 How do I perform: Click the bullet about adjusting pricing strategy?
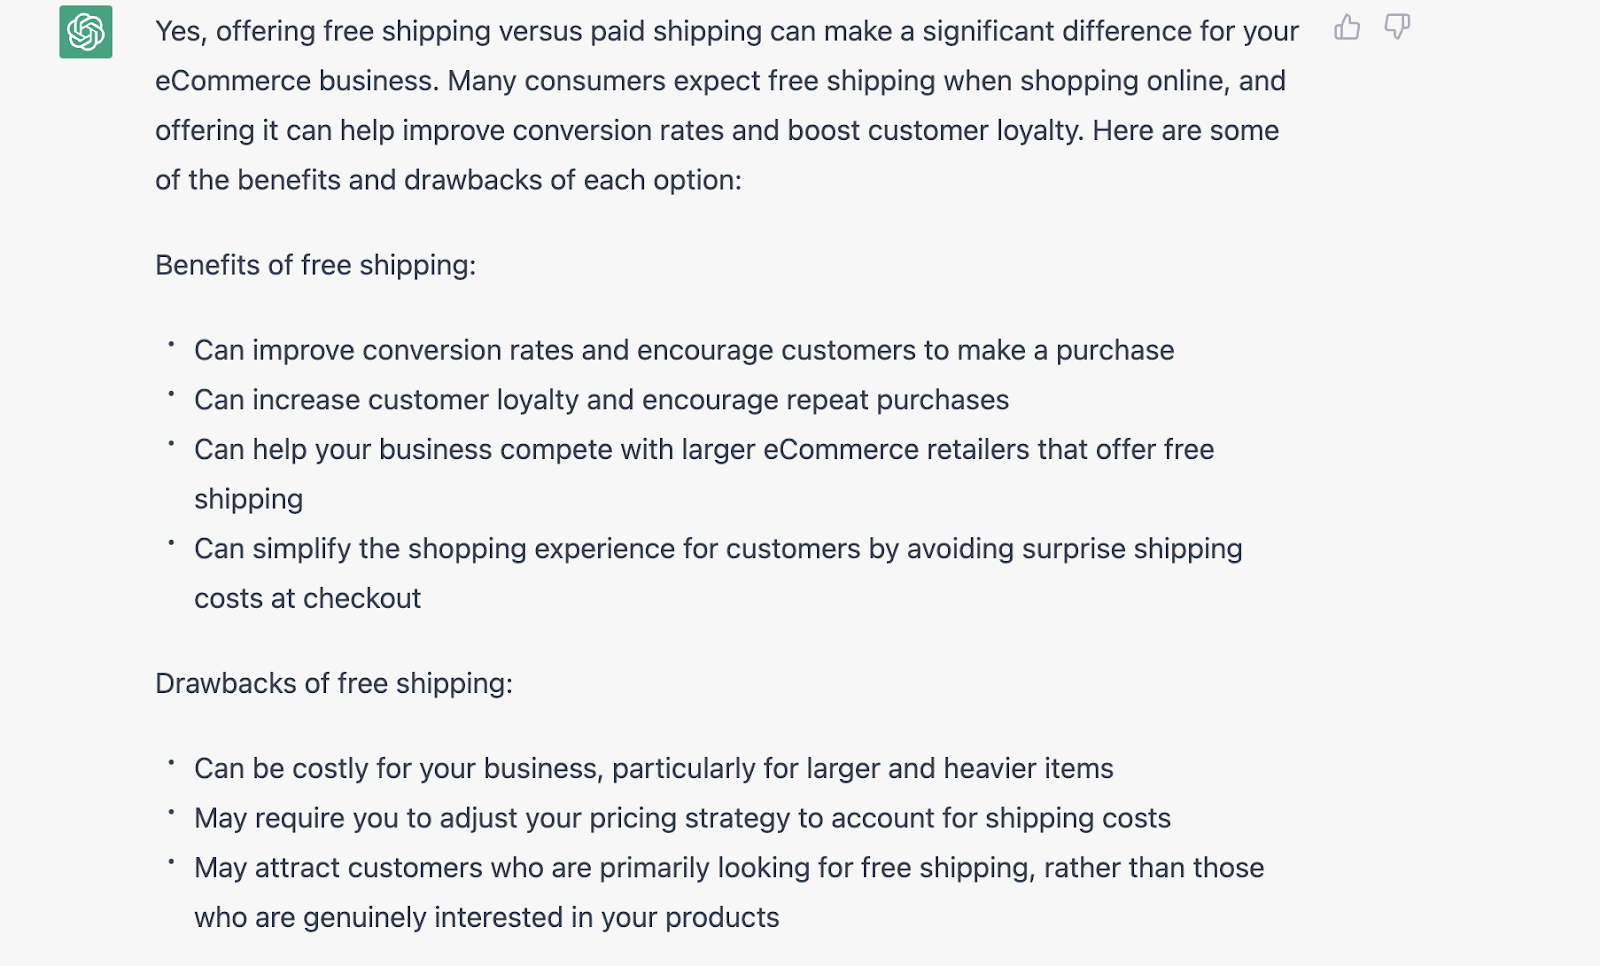click(682, 818)
